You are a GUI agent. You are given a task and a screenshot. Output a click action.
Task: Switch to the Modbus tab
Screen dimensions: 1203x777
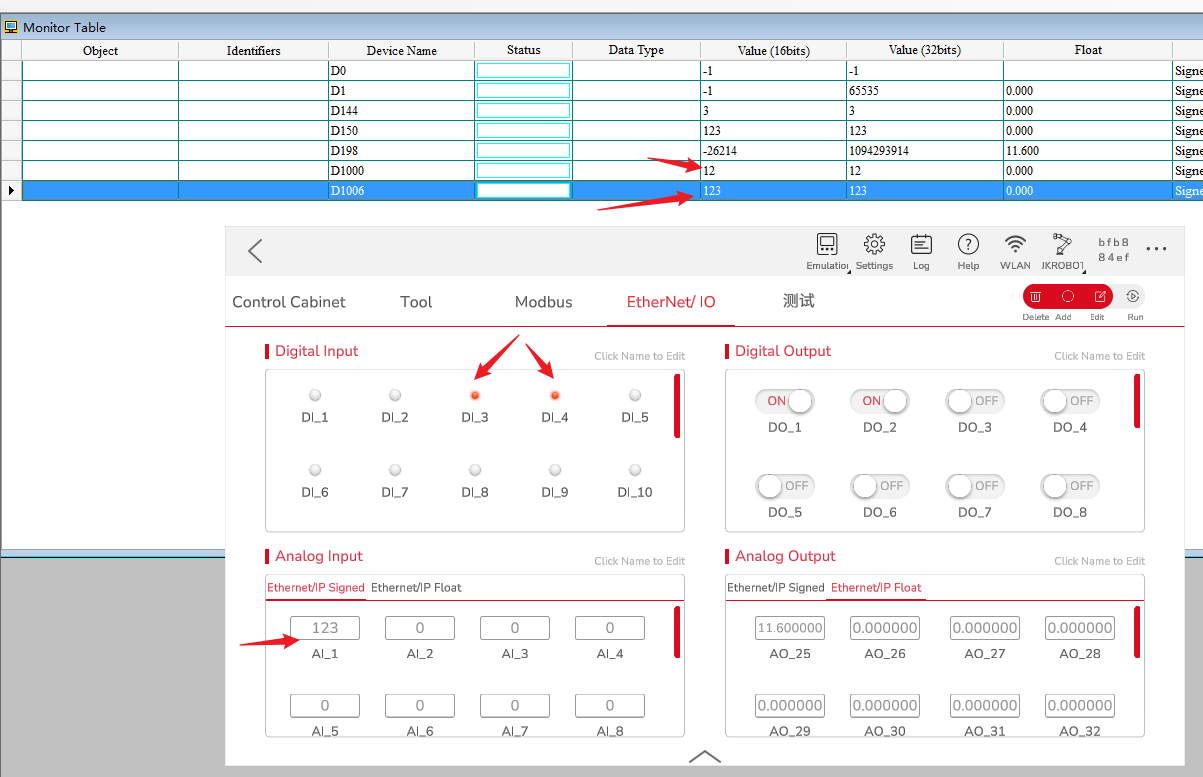click(x=543, y=302)
